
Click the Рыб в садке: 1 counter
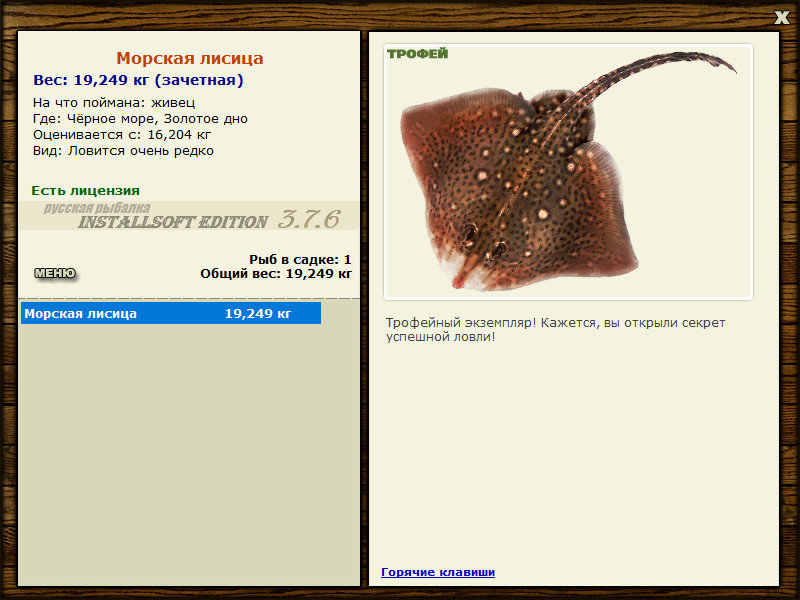tap(300, 259)
